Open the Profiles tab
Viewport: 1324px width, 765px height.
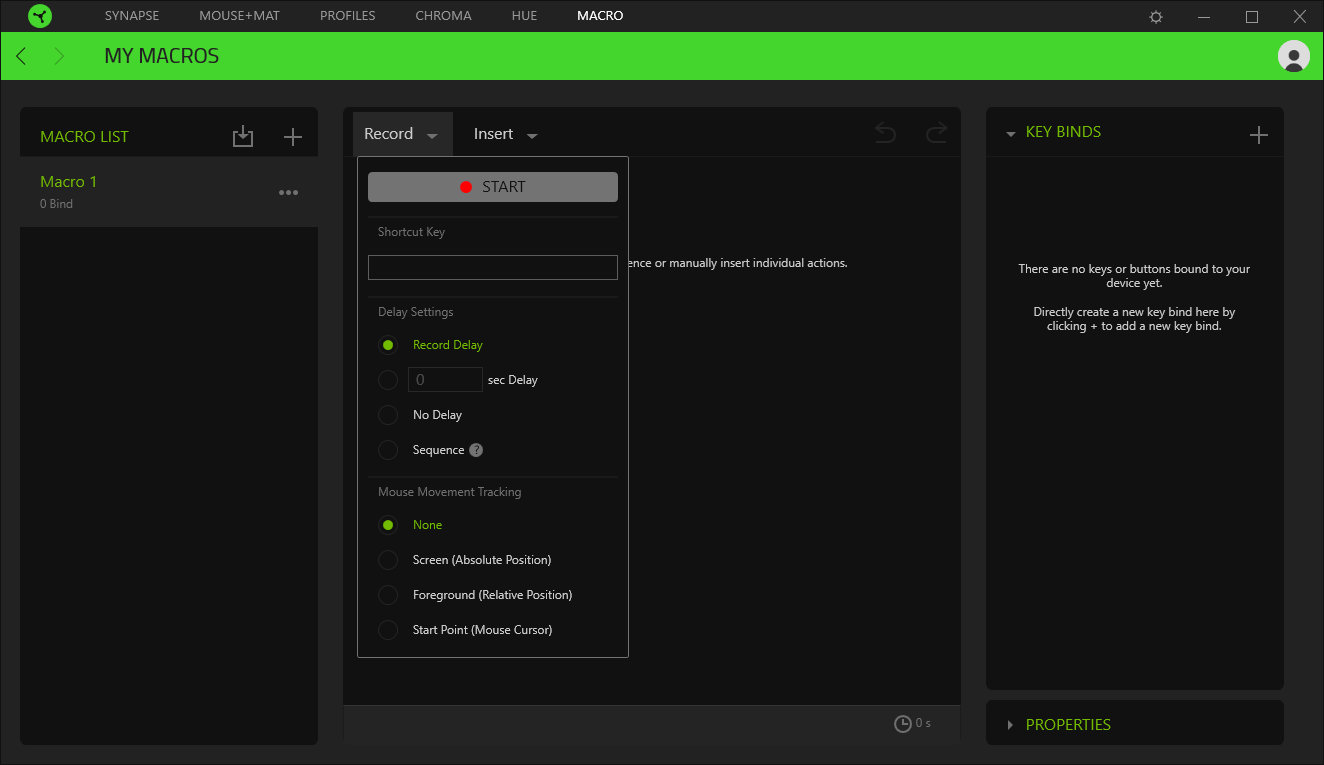pyautogui.click(x=347, y=16)
